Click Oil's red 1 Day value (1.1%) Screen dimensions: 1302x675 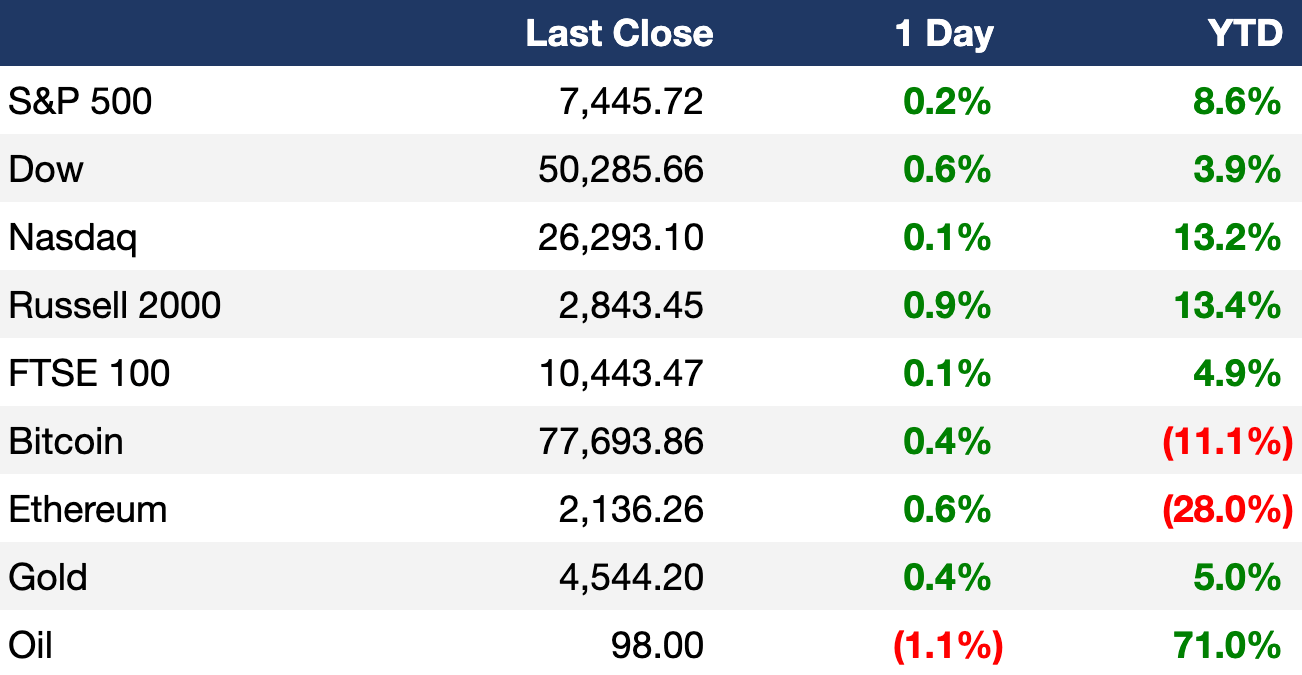948,646
